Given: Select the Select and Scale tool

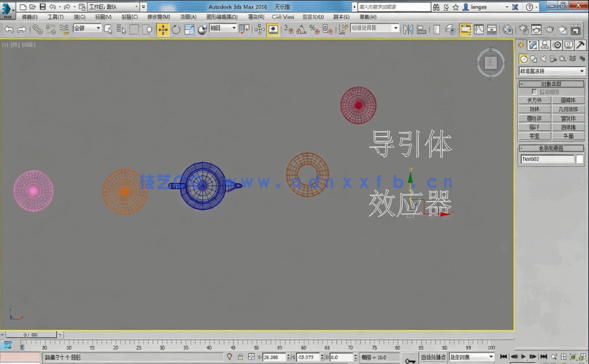Looking at the screenshot, I should tap(189, 30).
